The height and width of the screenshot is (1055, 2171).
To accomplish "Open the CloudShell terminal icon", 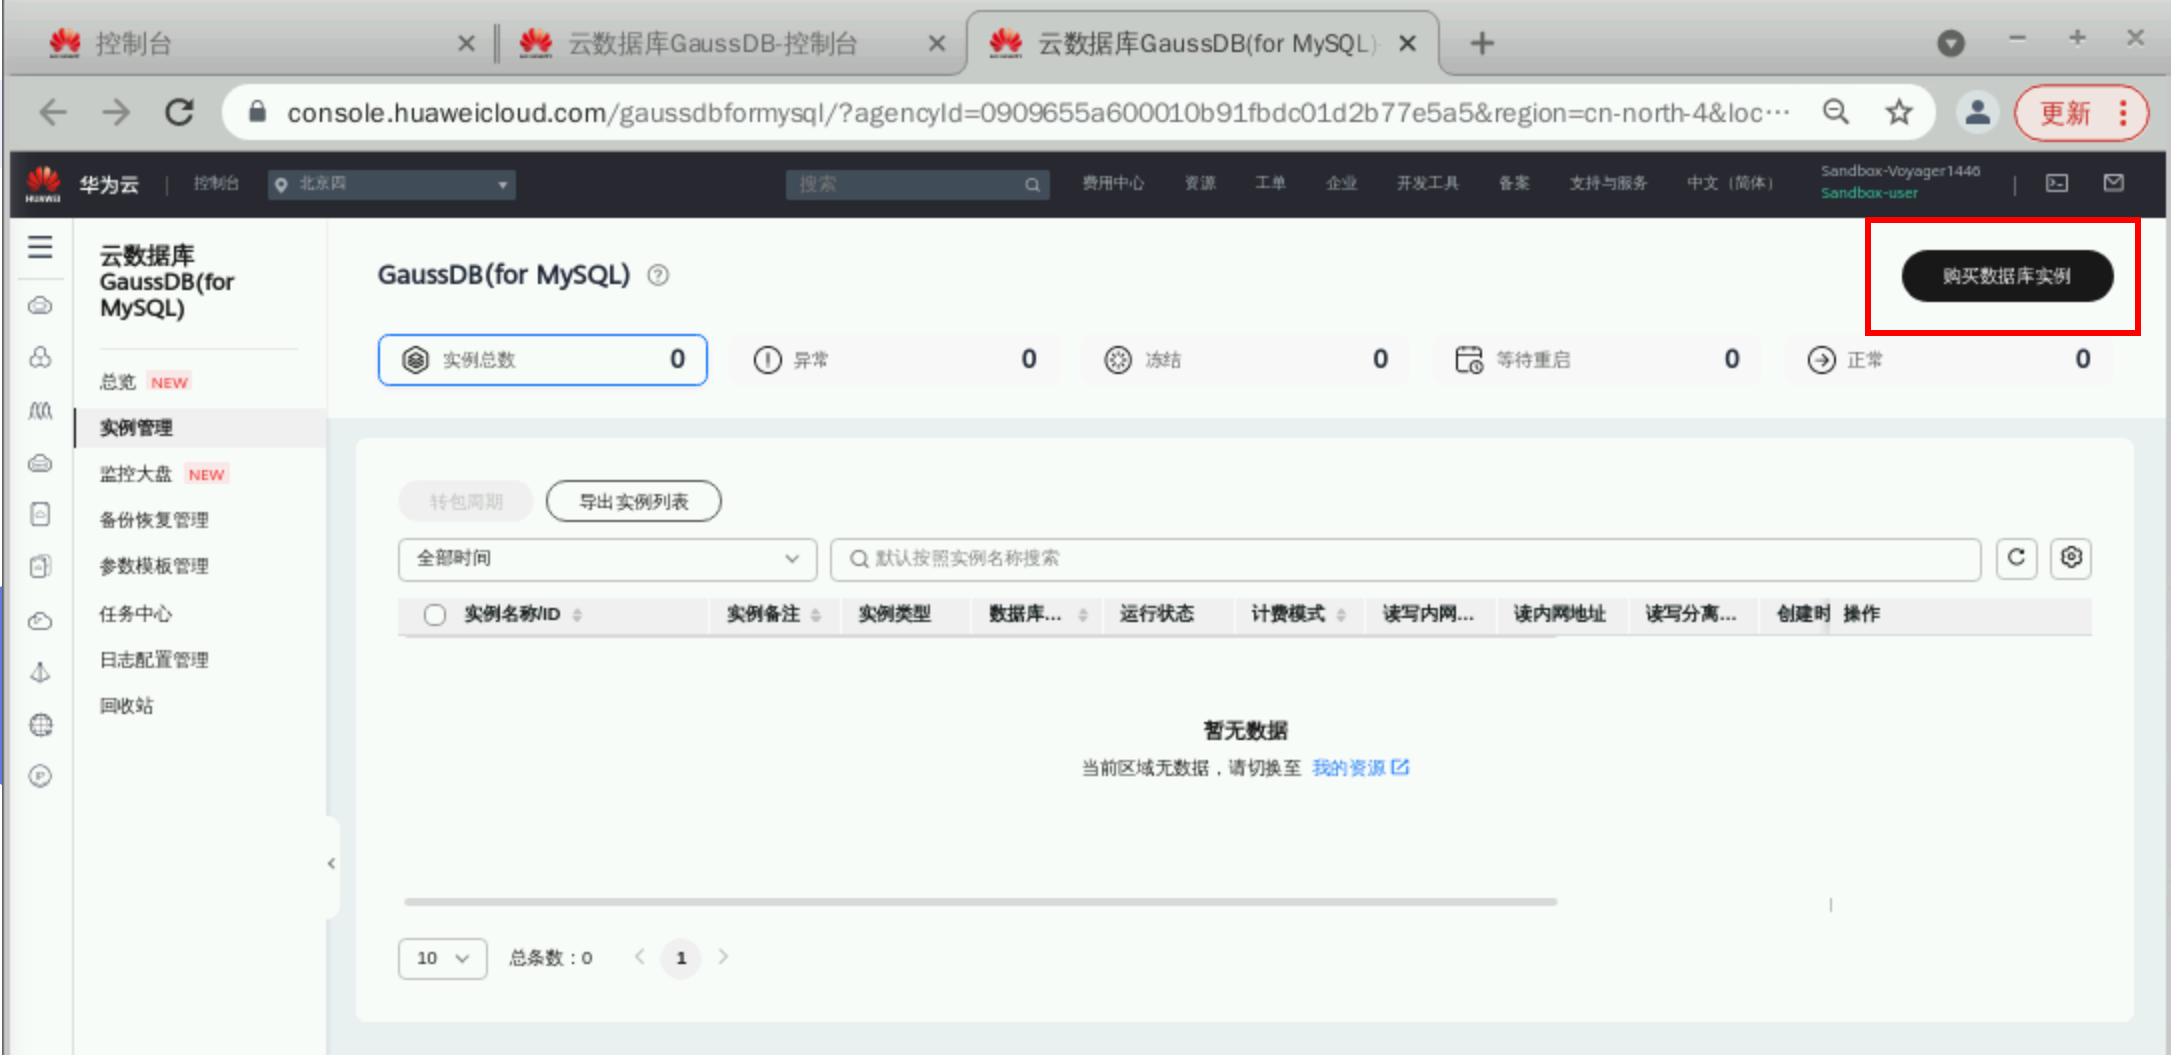I will (2057, 183).
